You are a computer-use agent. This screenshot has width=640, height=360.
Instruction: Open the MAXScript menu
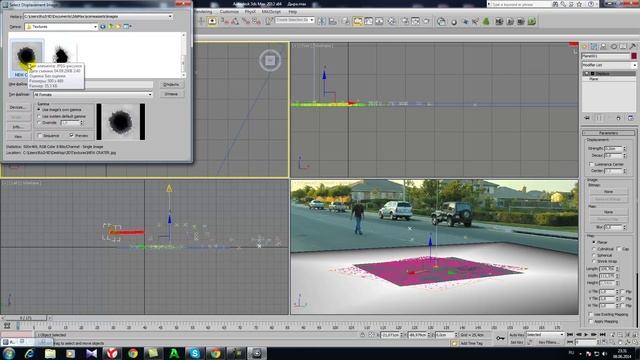tap(271, 11)
